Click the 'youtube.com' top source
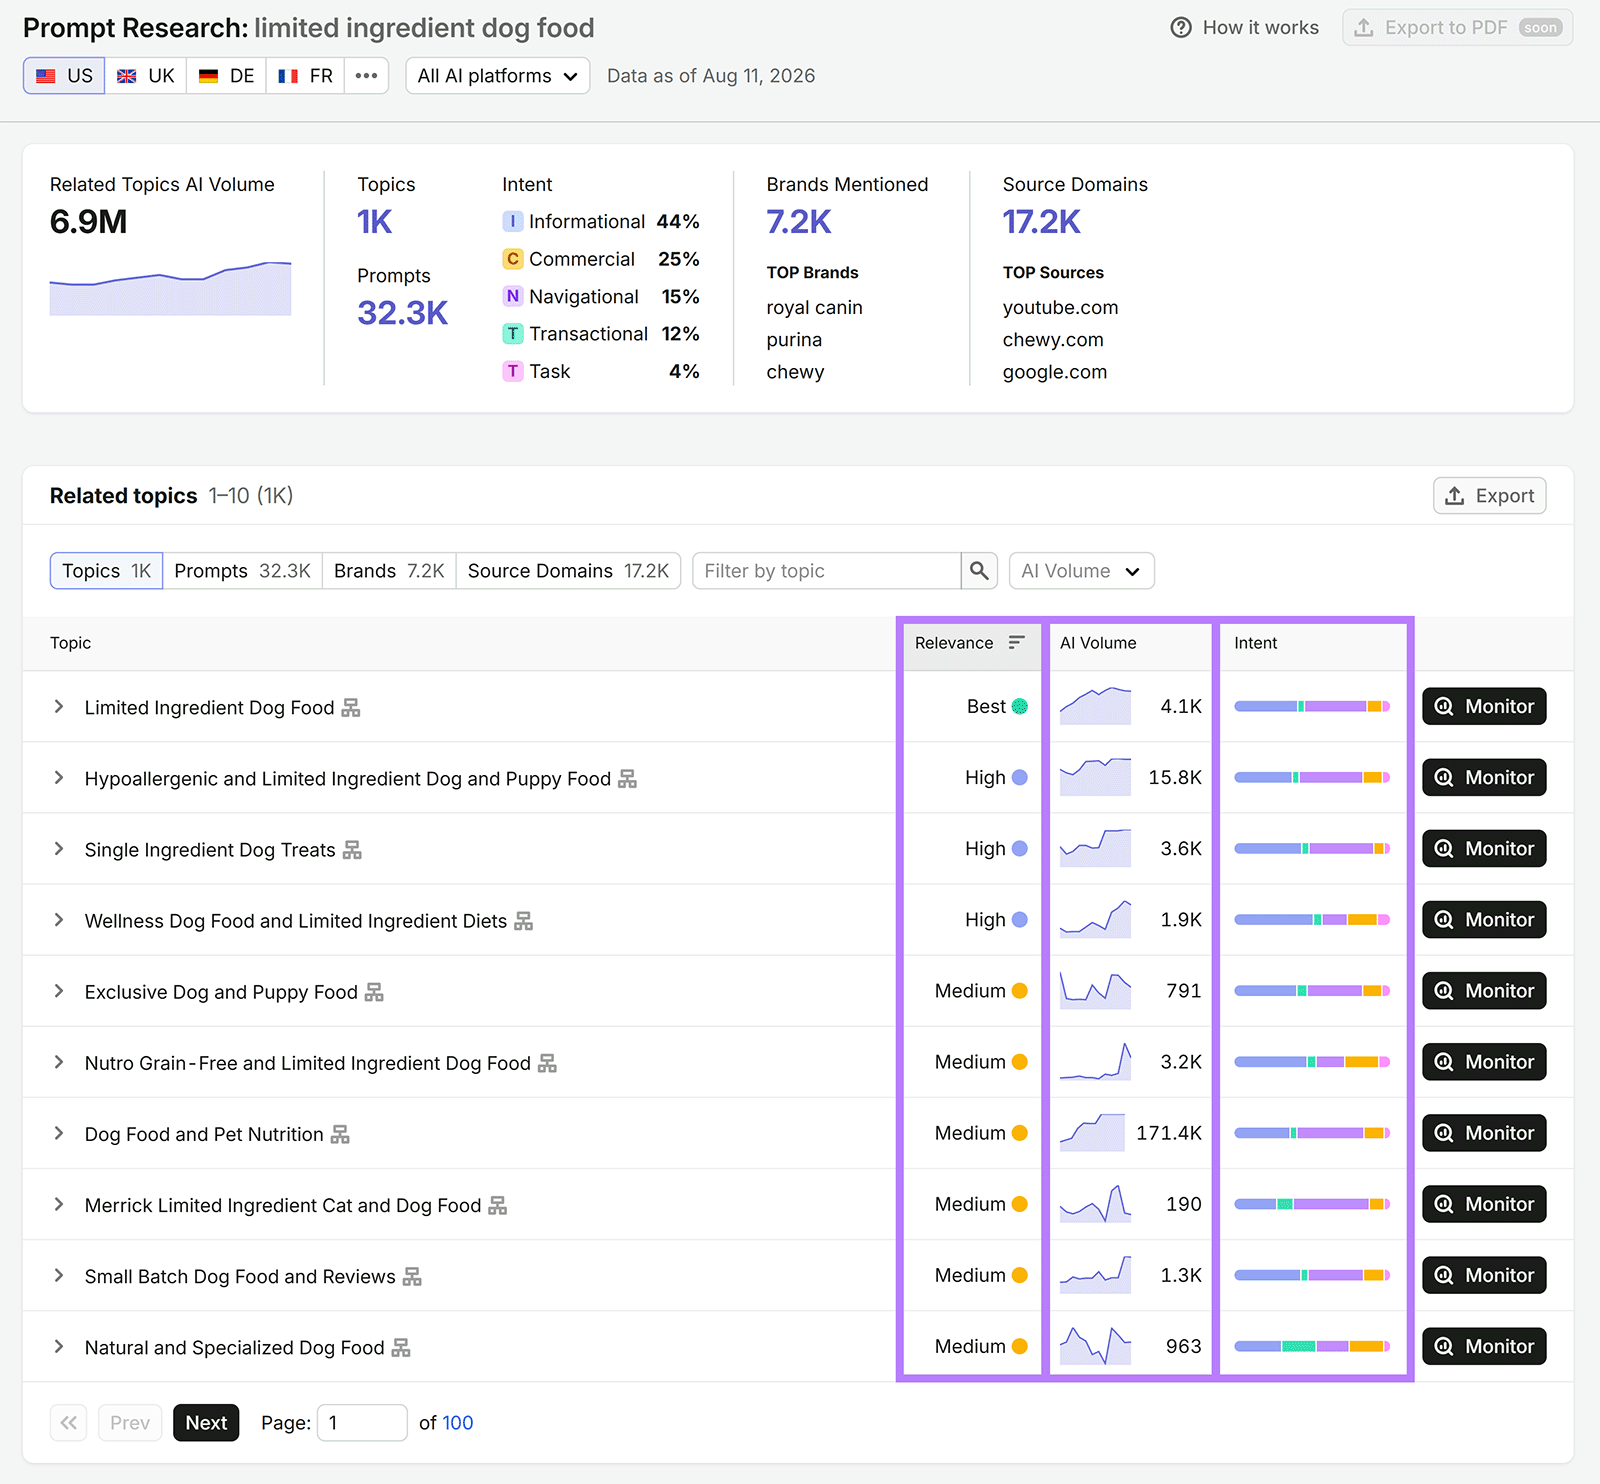Screen dimensions: 1600x1484 (x=1061, y=308)
